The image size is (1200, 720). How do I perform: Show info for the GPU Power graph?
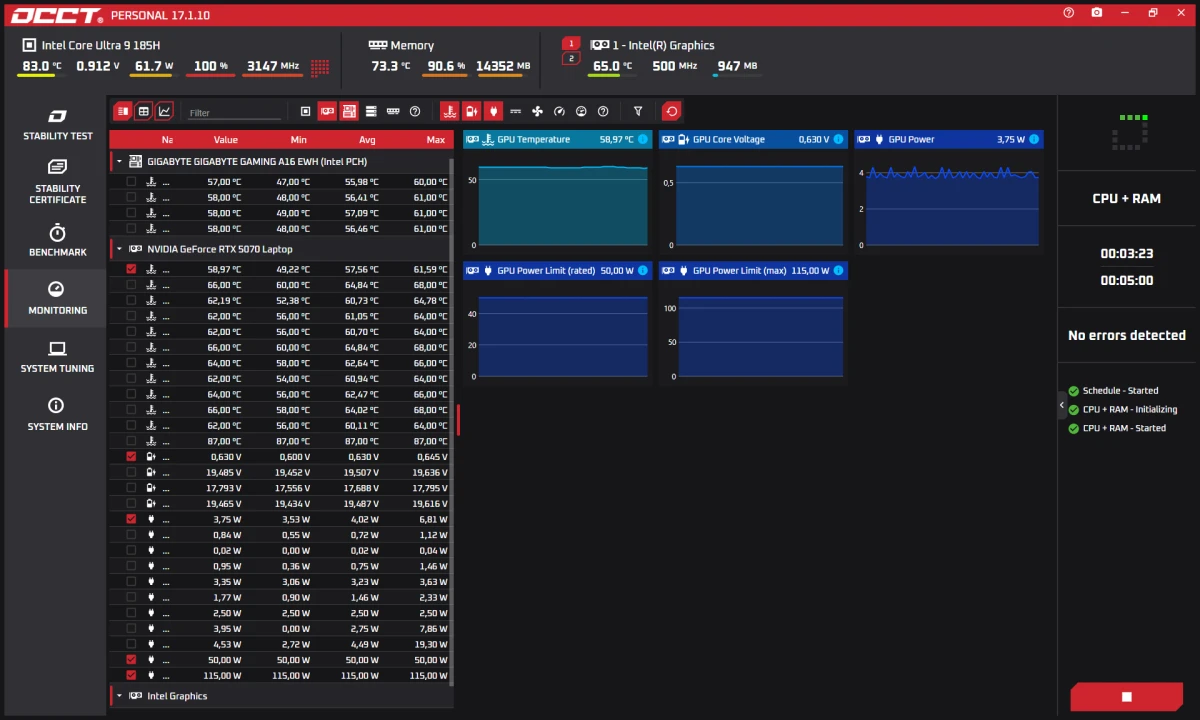pyautogui.click(x=1034, y=139)
